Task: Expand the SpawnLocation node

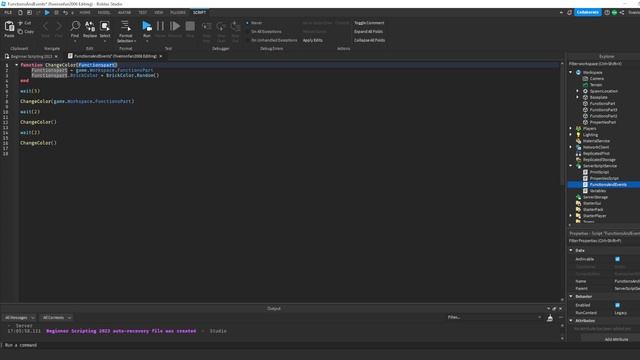Action: pos(578,91)
